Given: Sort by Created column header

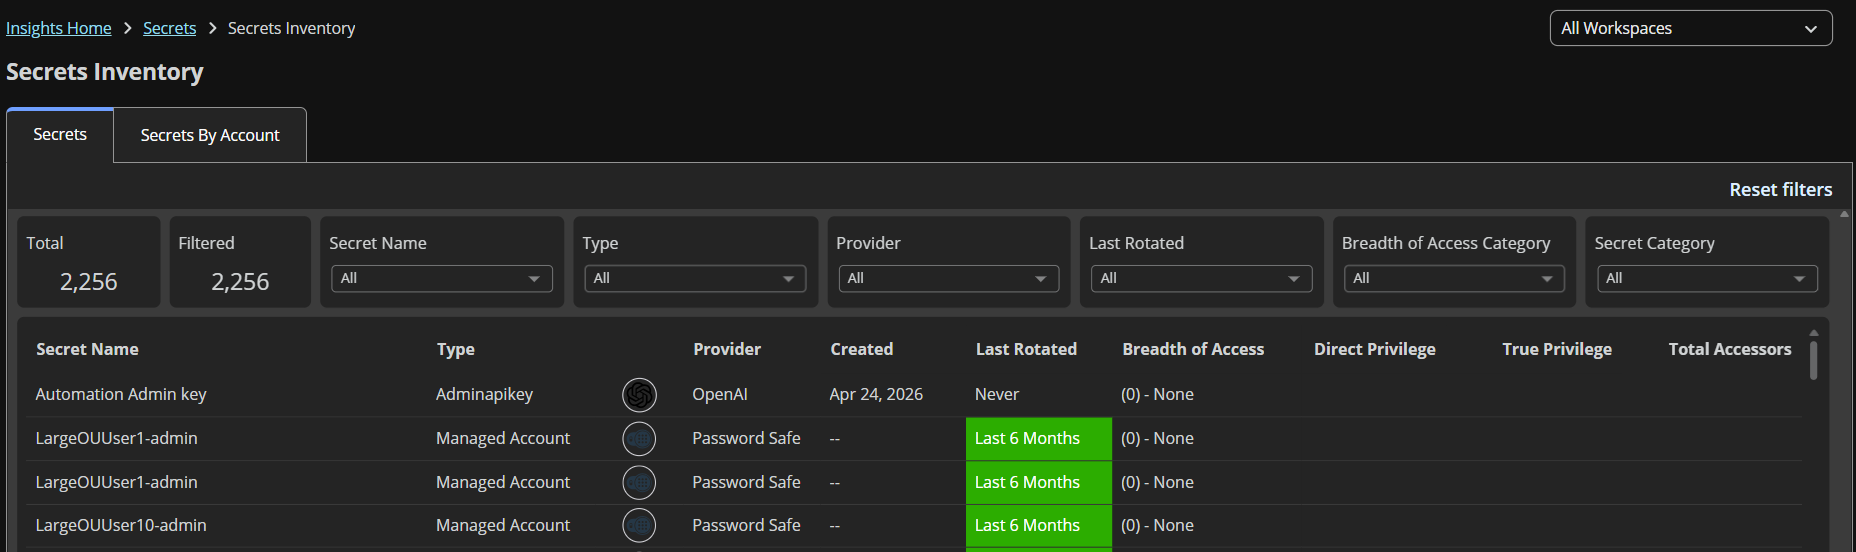Looking at the screenshot, I should point(862,349).
